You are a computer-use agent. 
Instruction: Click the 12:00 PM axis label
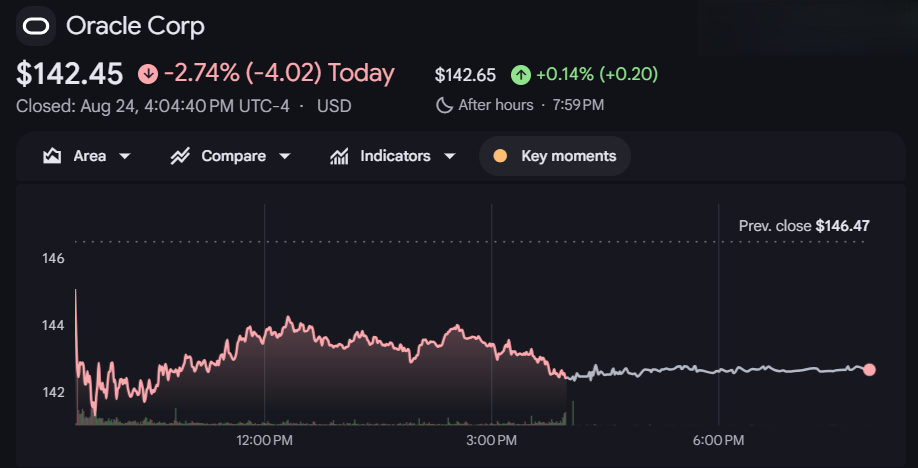265,440
